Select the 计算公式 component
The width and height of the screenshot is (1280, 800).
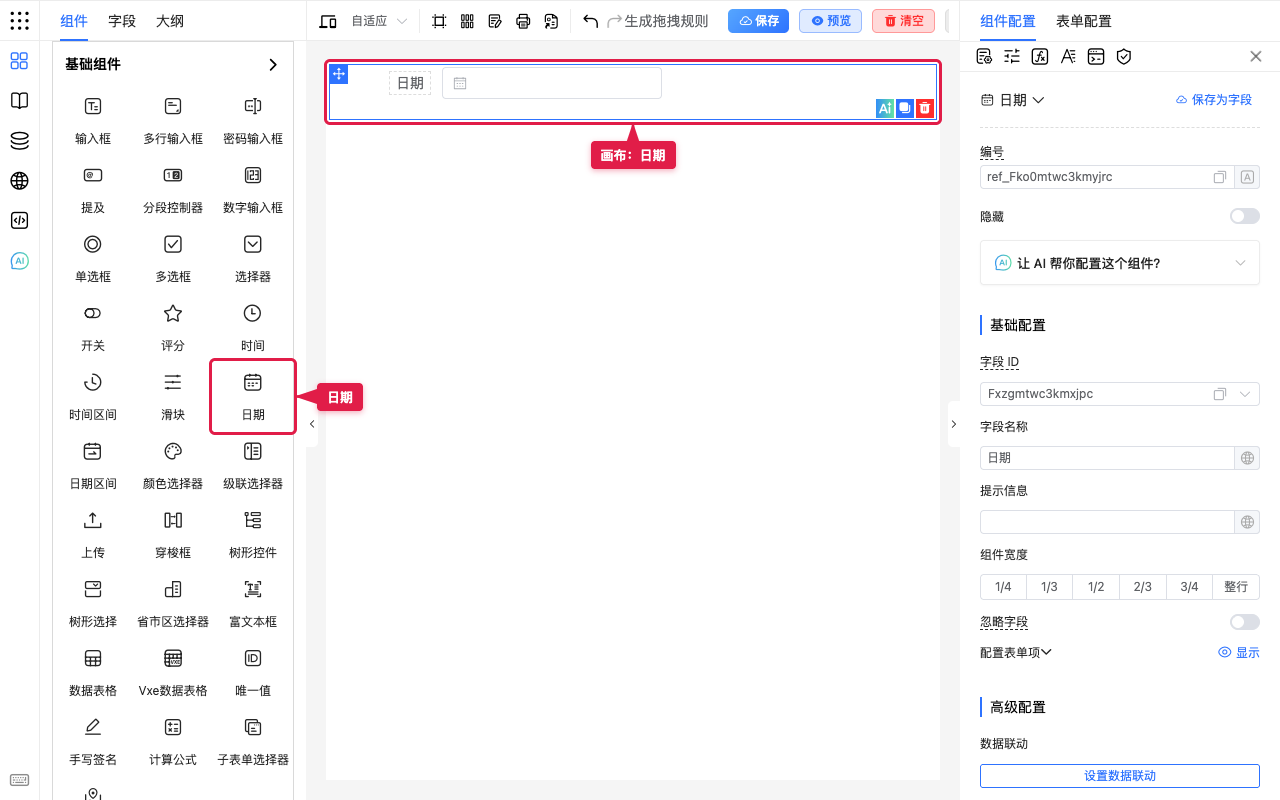(173, 742)
